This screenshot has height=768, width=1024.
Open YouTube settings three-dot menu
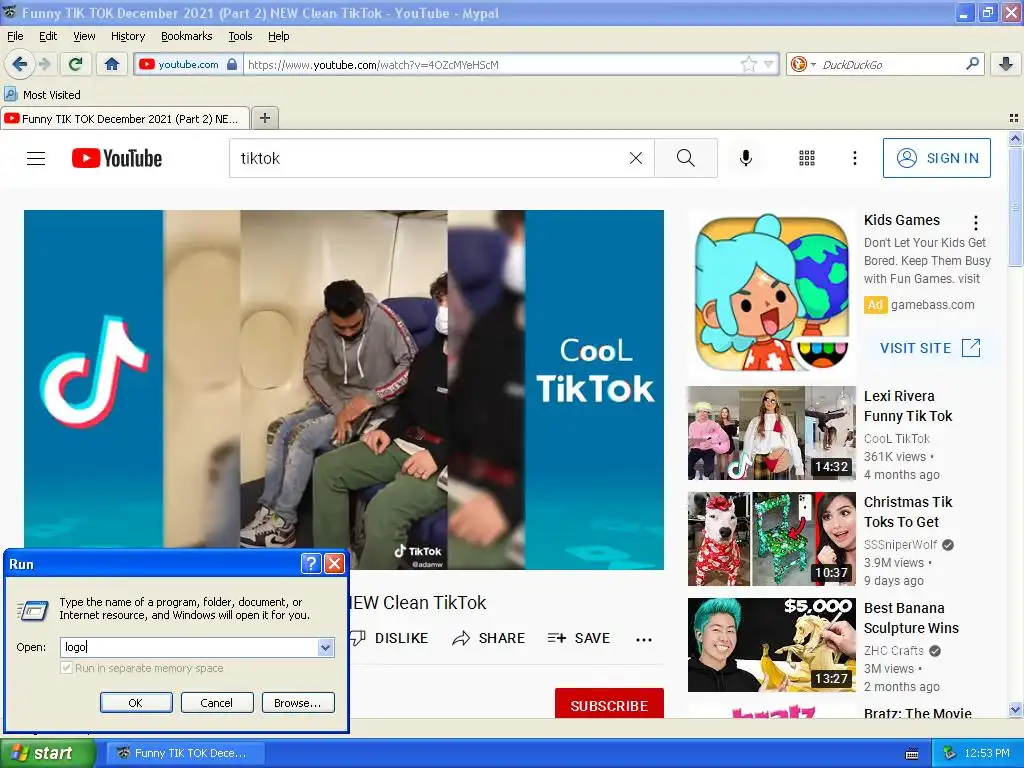coord(854,158)
